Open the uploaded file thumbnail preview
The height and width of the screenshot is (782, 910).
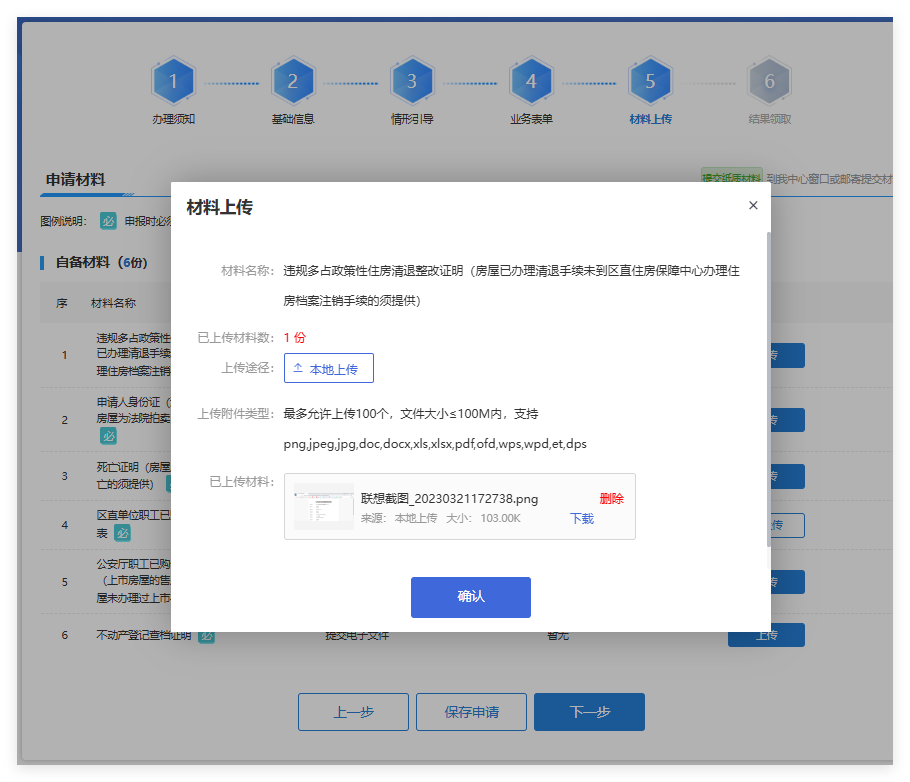pyautogui.click(x=323, y=506)
